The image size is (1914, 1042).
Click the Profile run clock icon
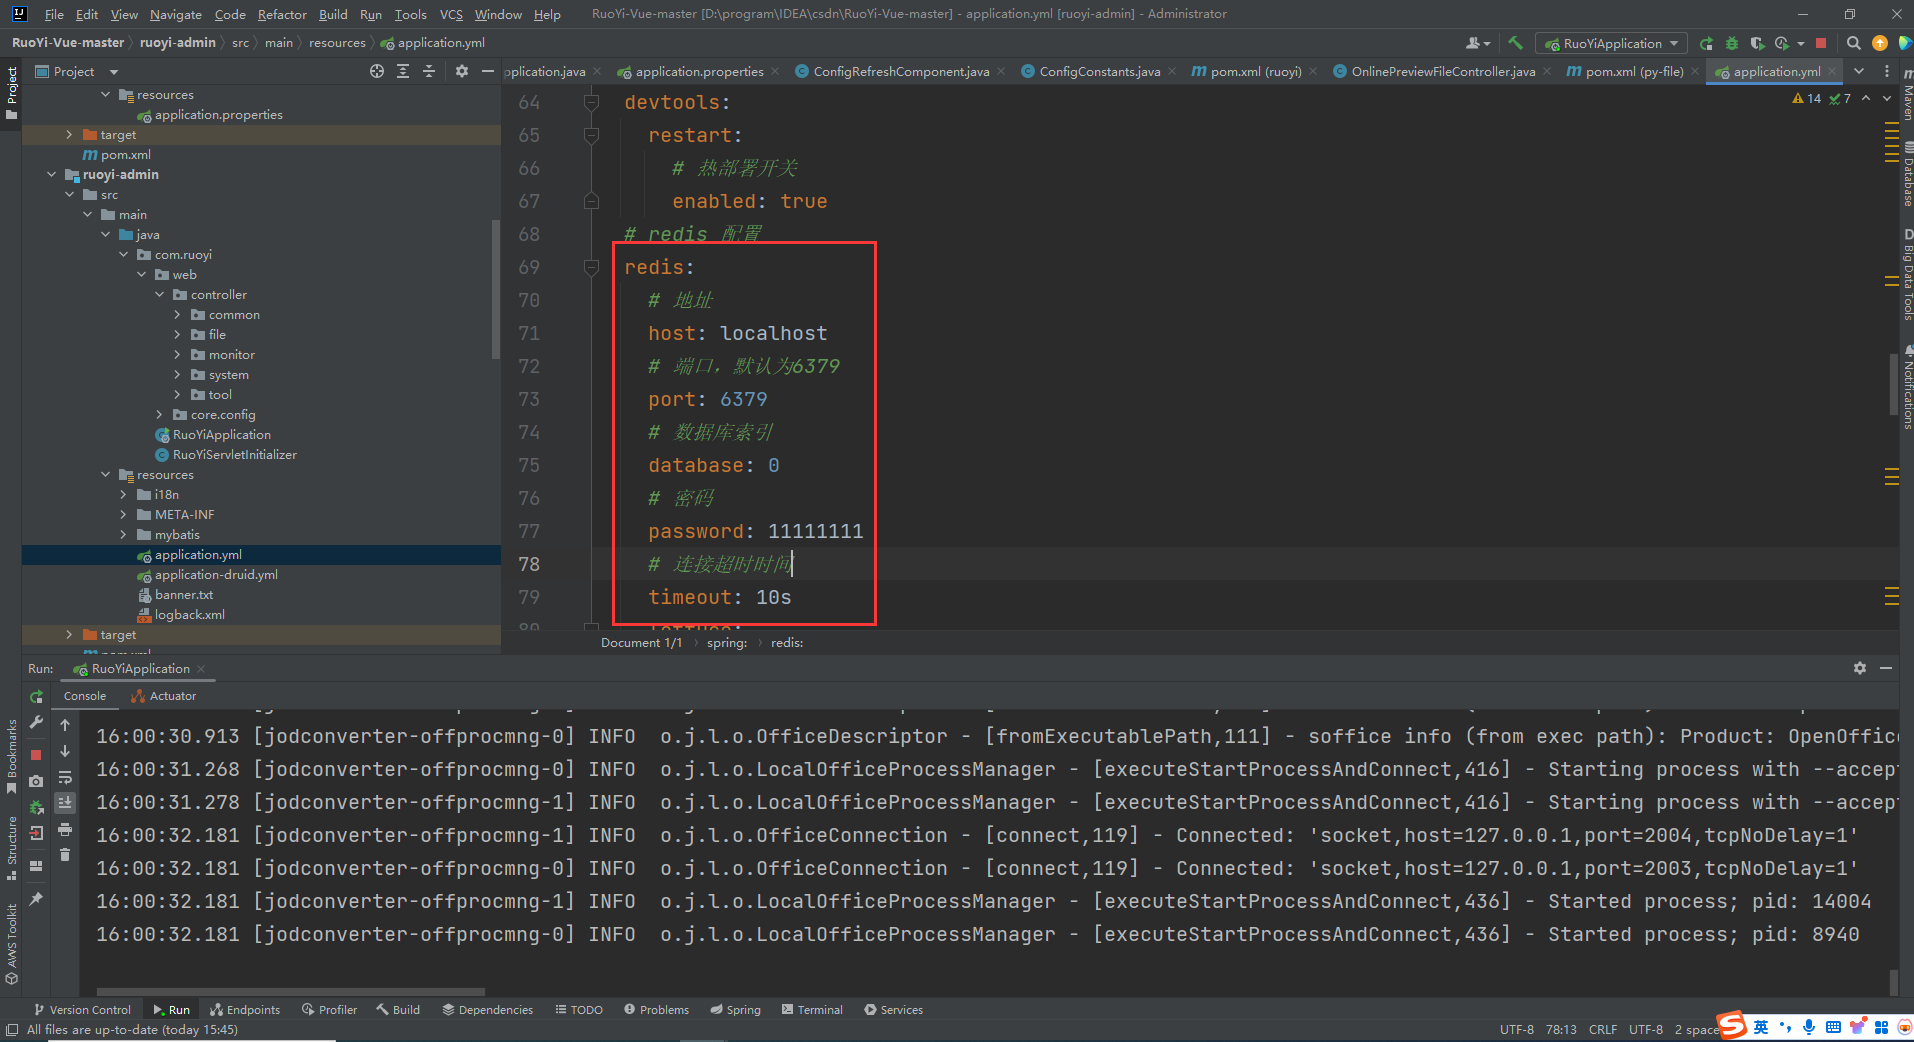click(1782, 43)
